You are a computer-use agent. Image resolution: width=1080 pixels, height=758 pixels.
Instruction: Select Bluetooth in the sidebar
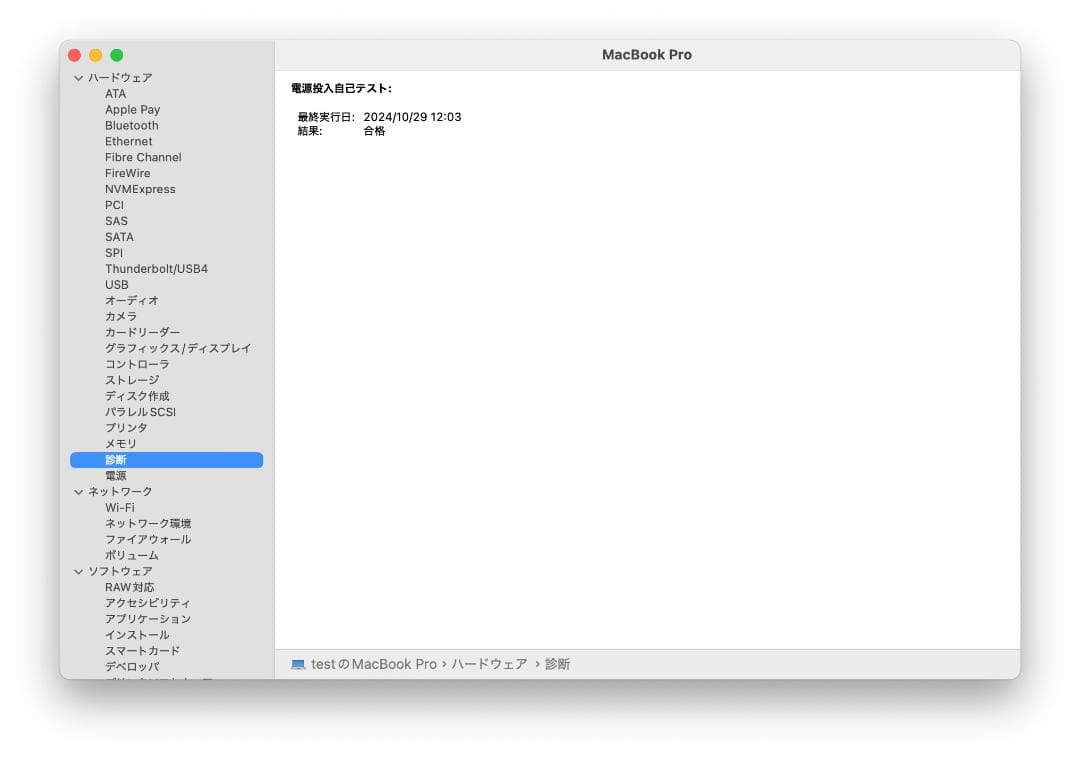pos(131,125)
